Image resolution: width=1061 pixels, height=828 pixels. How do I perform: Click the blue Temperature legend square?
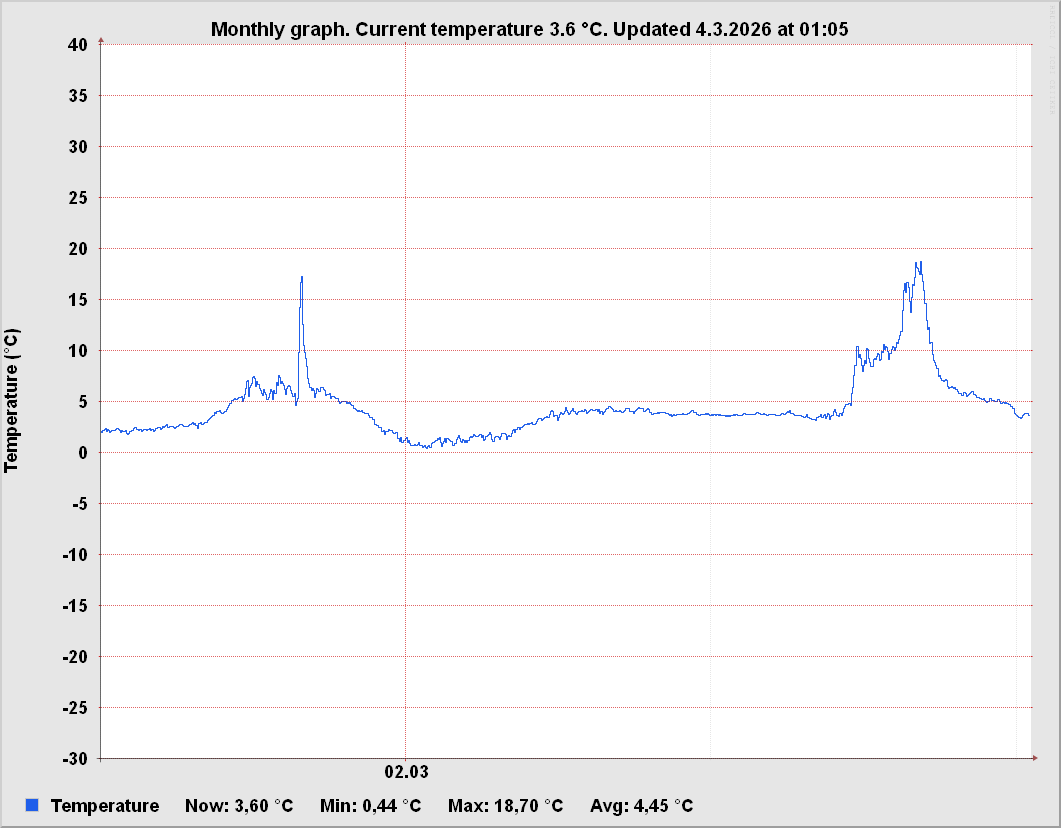tap(32, 805)
